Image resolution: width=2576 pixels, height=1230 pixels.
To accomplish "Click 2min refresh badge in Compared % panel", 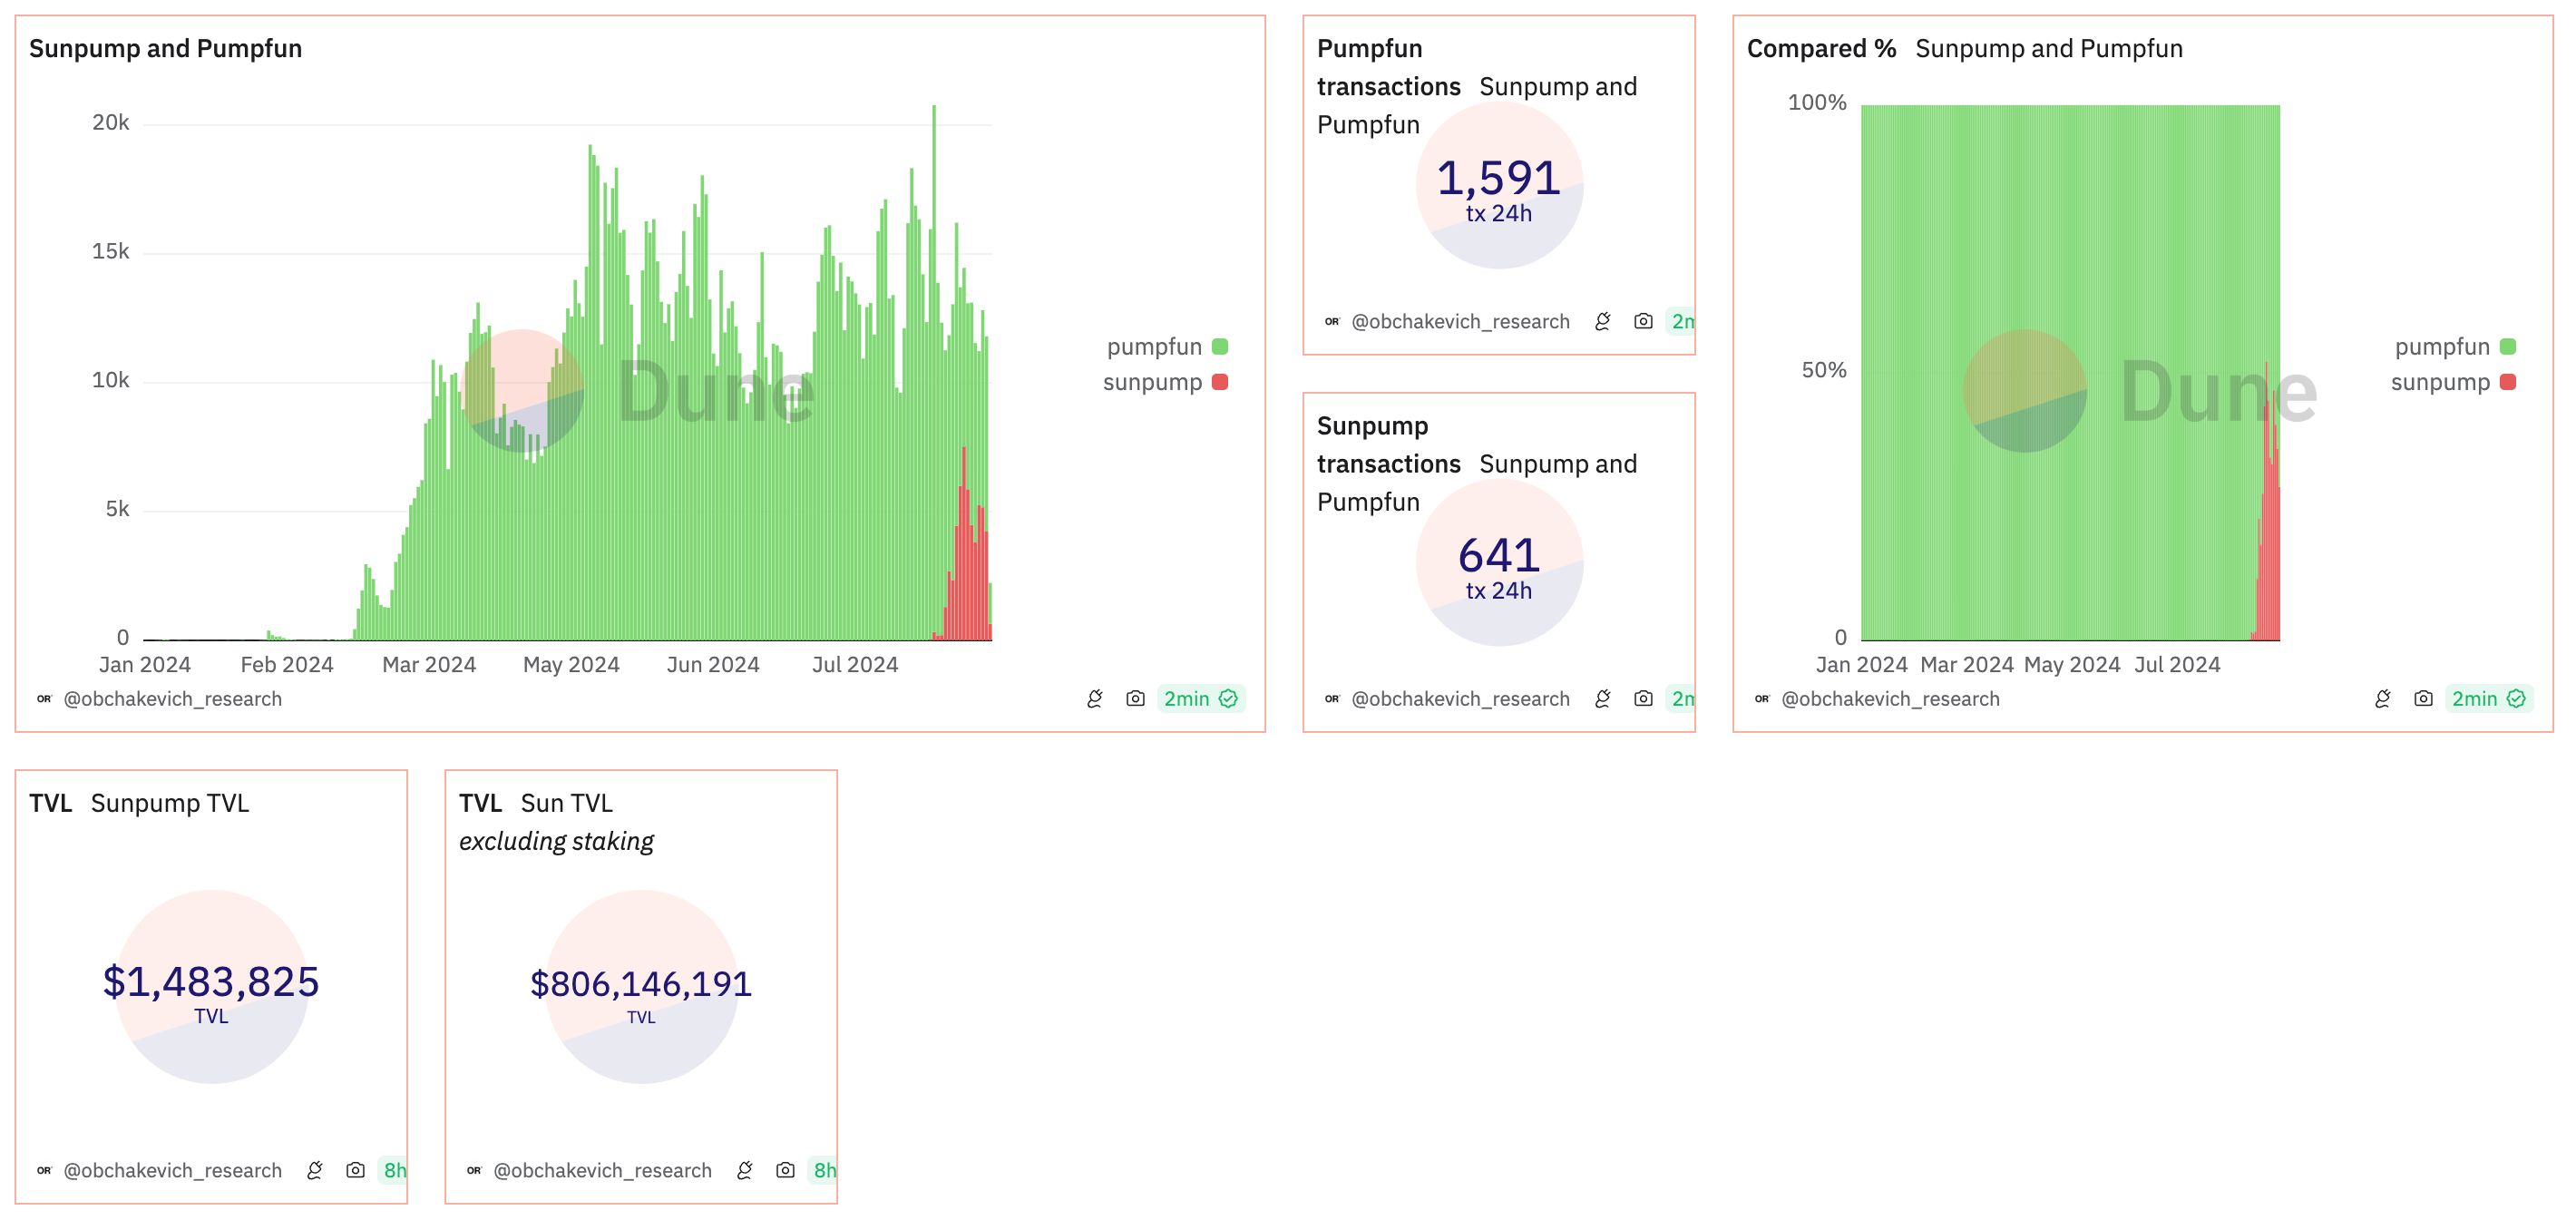I will click(2488, 699).
